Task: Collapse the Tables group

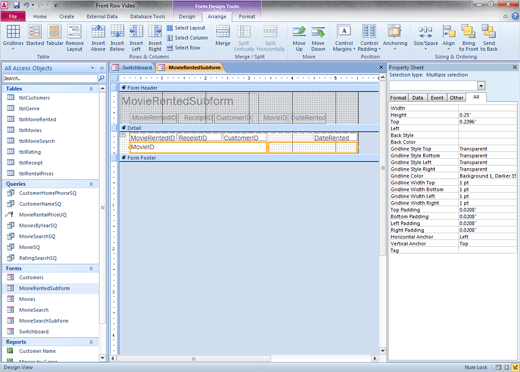Action: [x=91, y=89]
